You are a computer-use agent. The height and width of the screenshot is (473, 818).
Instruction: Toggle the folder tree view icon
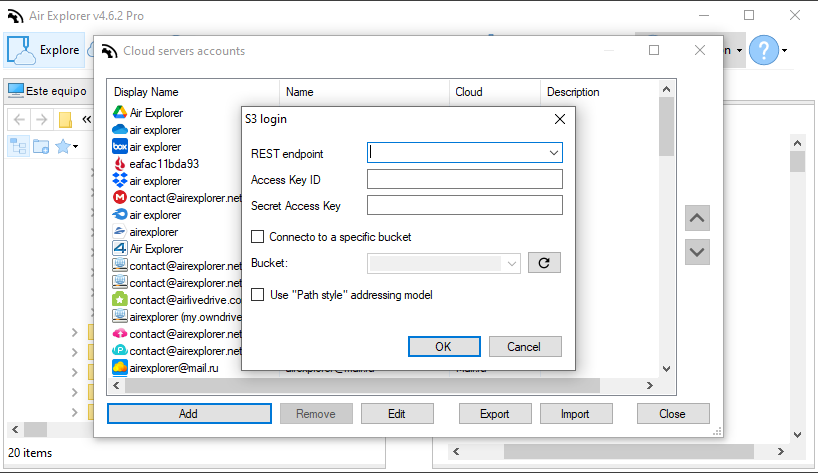point(19,147)
